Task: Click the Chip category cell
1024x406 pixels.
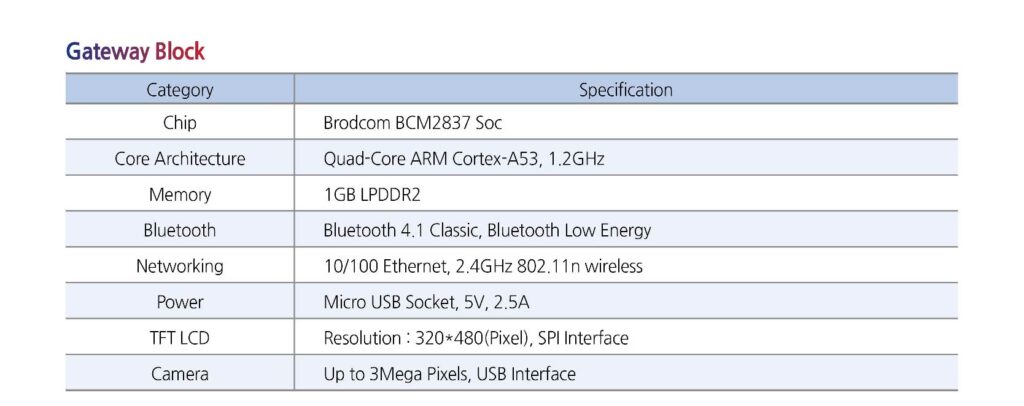Action: (180, 122)
